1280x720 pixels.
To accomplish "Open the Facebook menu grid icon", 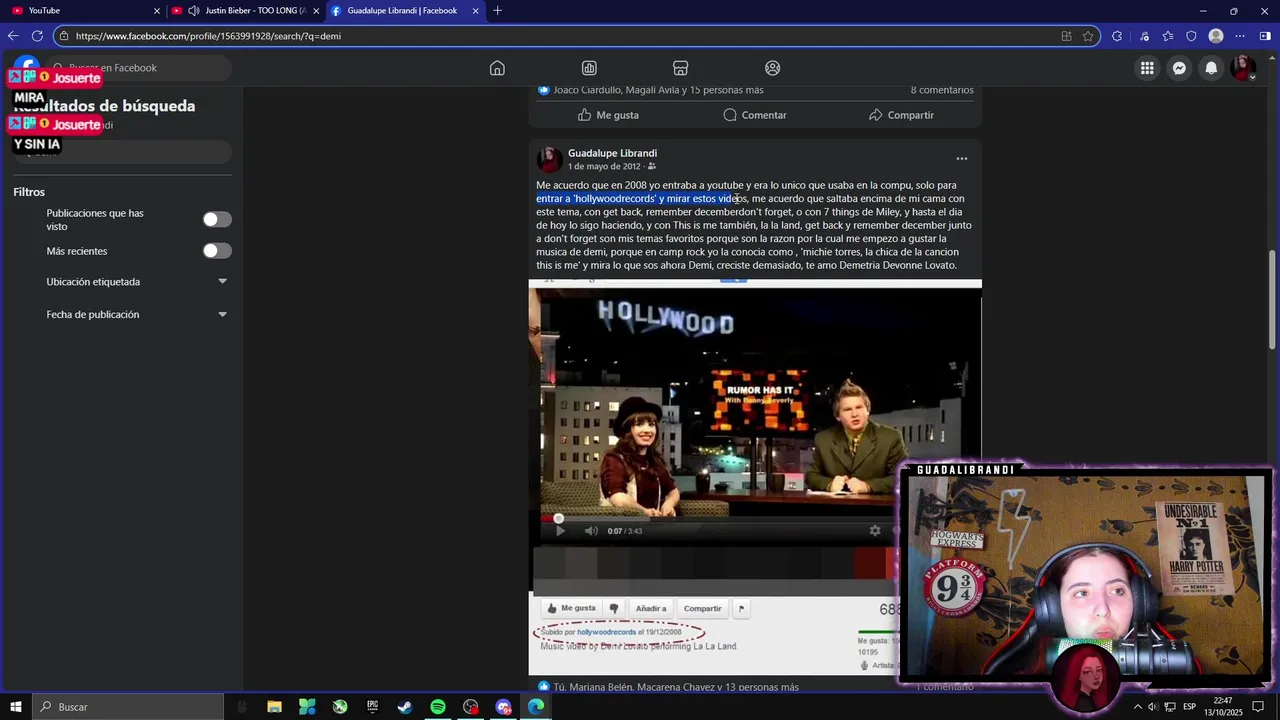I will [1147, 68].
